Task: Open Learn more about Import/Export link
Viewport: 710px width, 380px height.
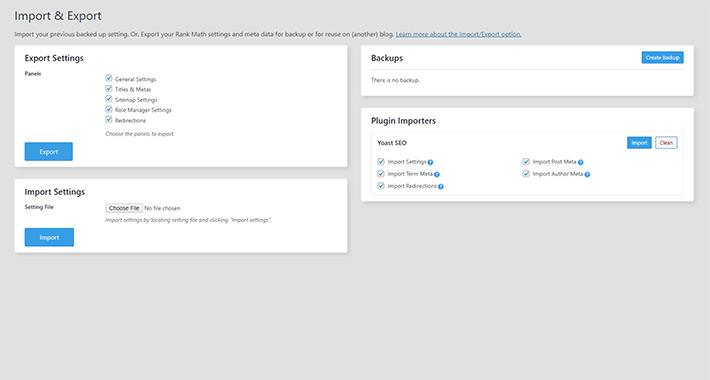Action: [458, 34]
